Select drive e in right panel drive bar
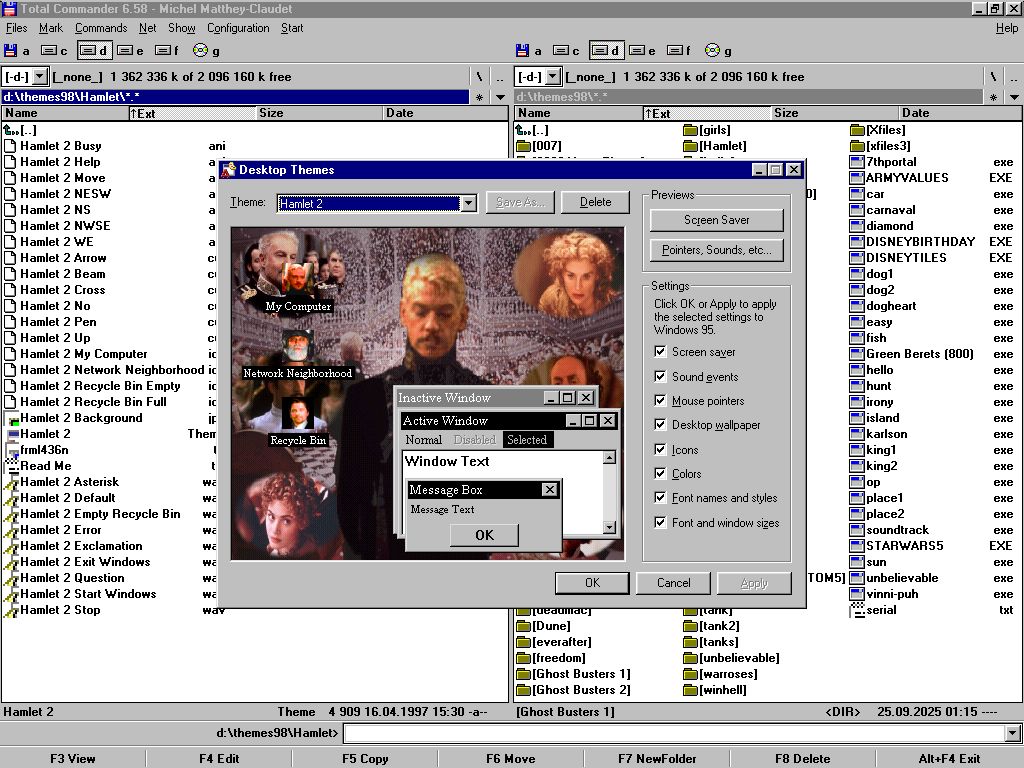 tap(642, 51)
